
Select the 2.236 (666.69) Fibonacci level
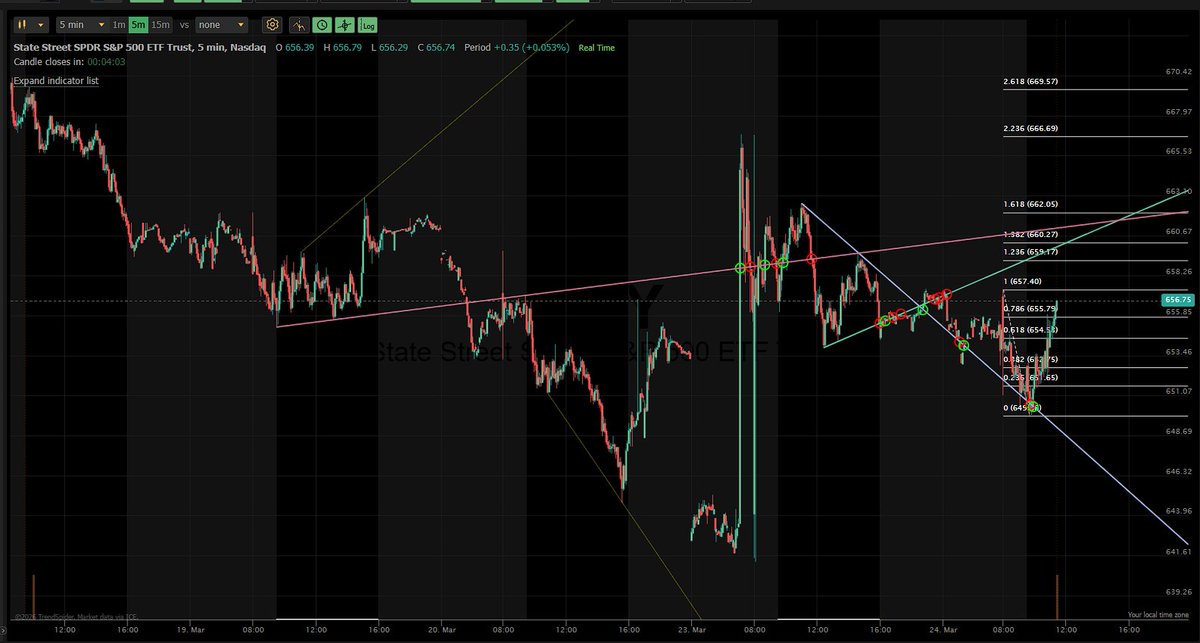pyautogui.click(x=1030, y=128)
